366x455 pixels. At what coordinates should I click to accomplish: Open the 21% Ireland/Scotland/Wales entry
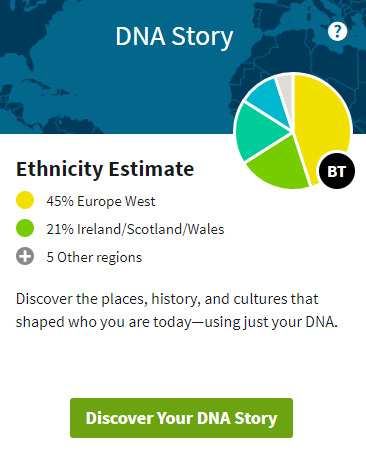(135, 229)
